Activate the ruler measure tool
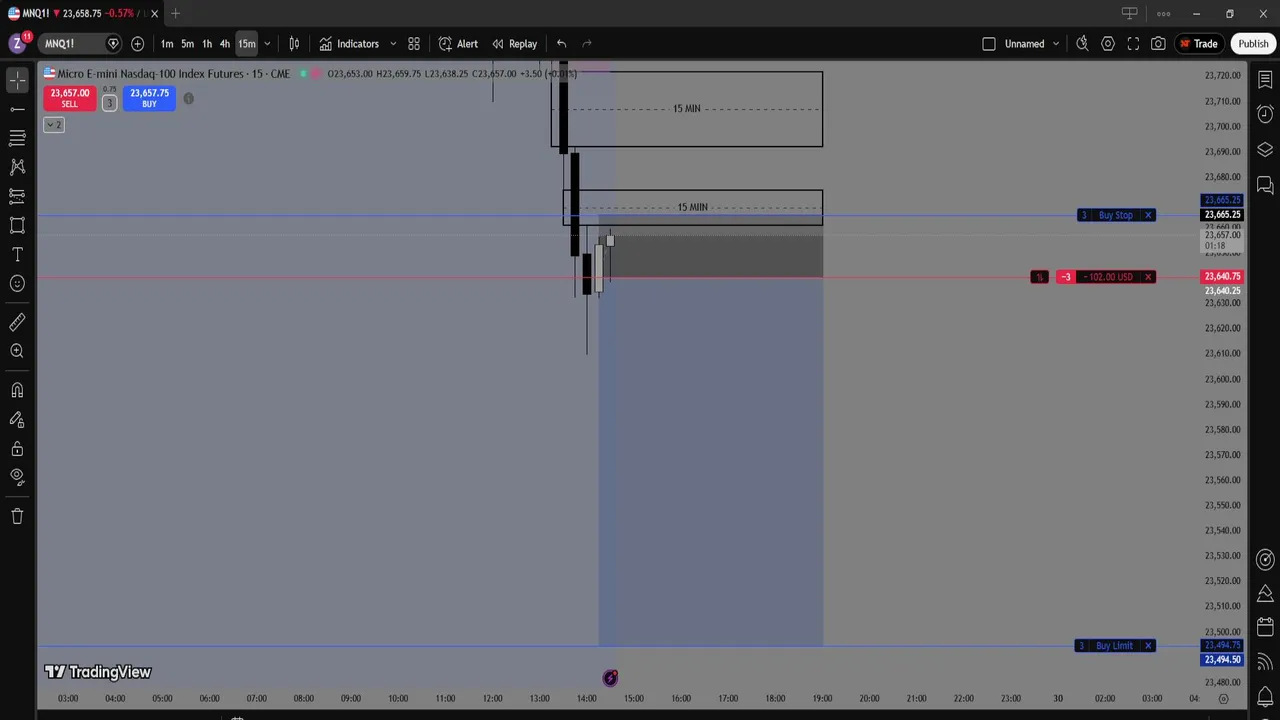Viewport: 1280px width, 720px height. [17, 322]
